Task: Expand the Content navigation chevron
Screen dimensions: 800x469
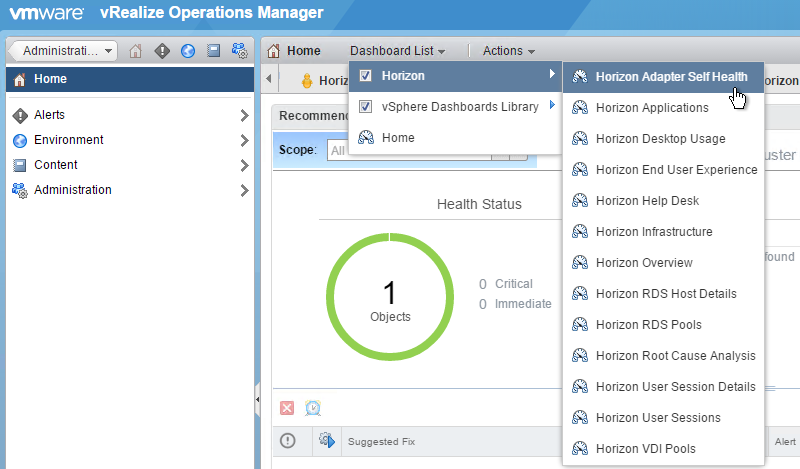Action: click(x=244, y=165)
